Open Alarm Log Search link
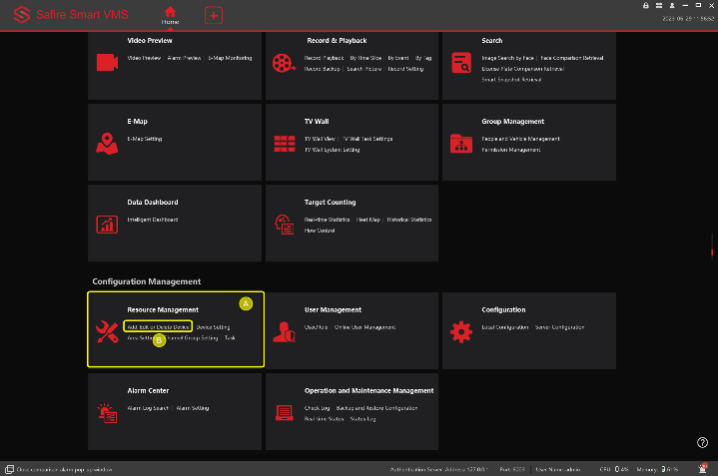This screenshot has height=476, width=718. tap(148, 408)
